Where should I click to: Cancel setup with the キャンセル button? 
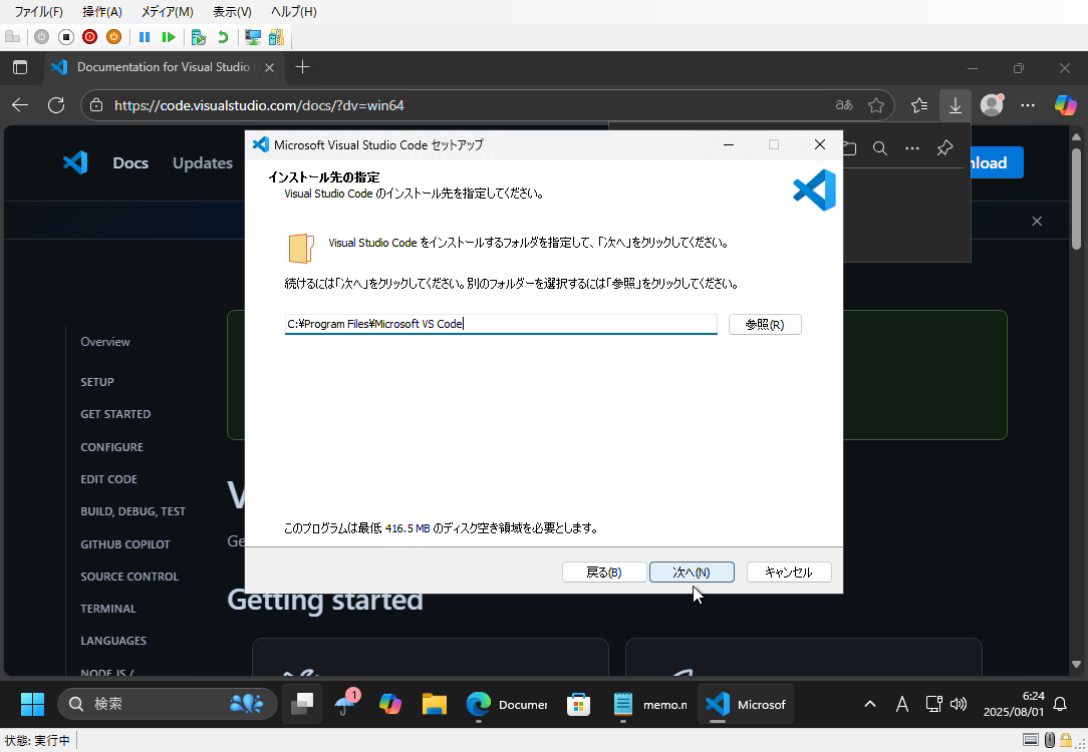pos(788,572)
